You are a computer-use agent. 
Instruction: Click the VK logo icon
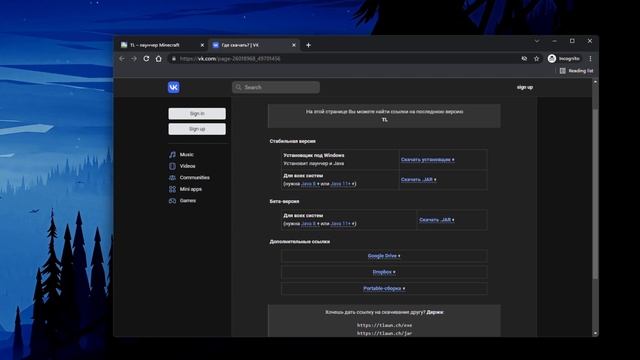pos(173,87)
